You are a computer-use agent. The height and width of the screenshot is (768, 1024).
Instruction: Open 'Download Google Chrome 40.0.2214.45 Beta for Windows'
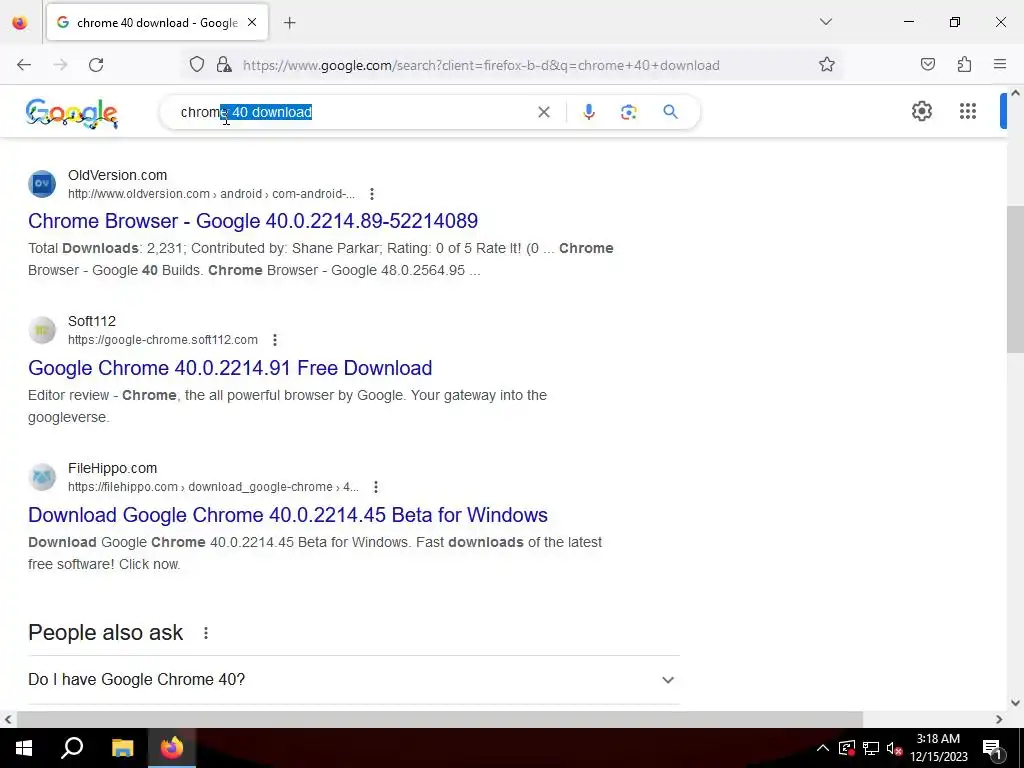point(288,515)
